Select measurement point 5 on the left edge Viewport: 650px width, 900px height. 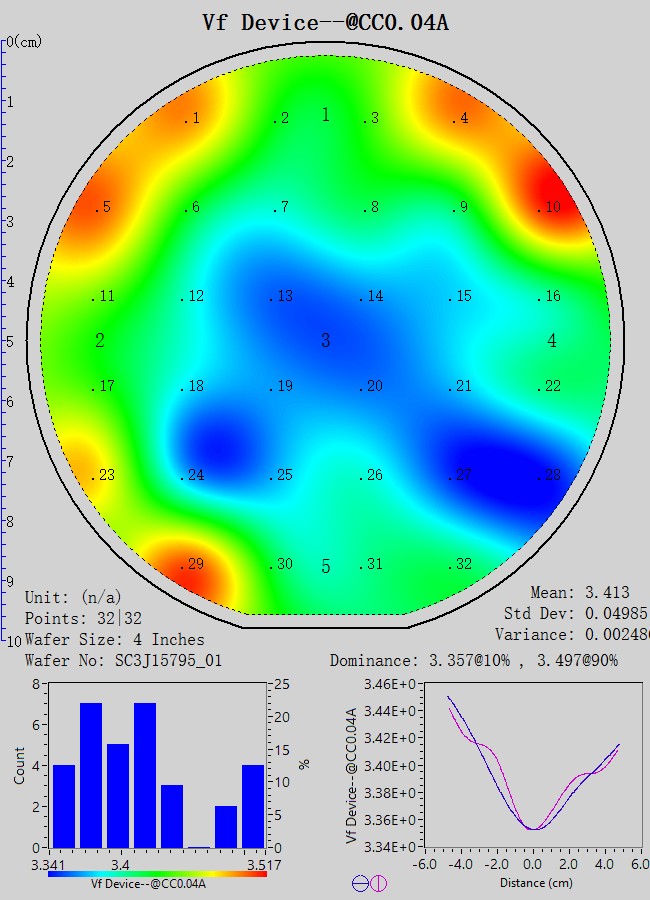click(x=101, y=208)
